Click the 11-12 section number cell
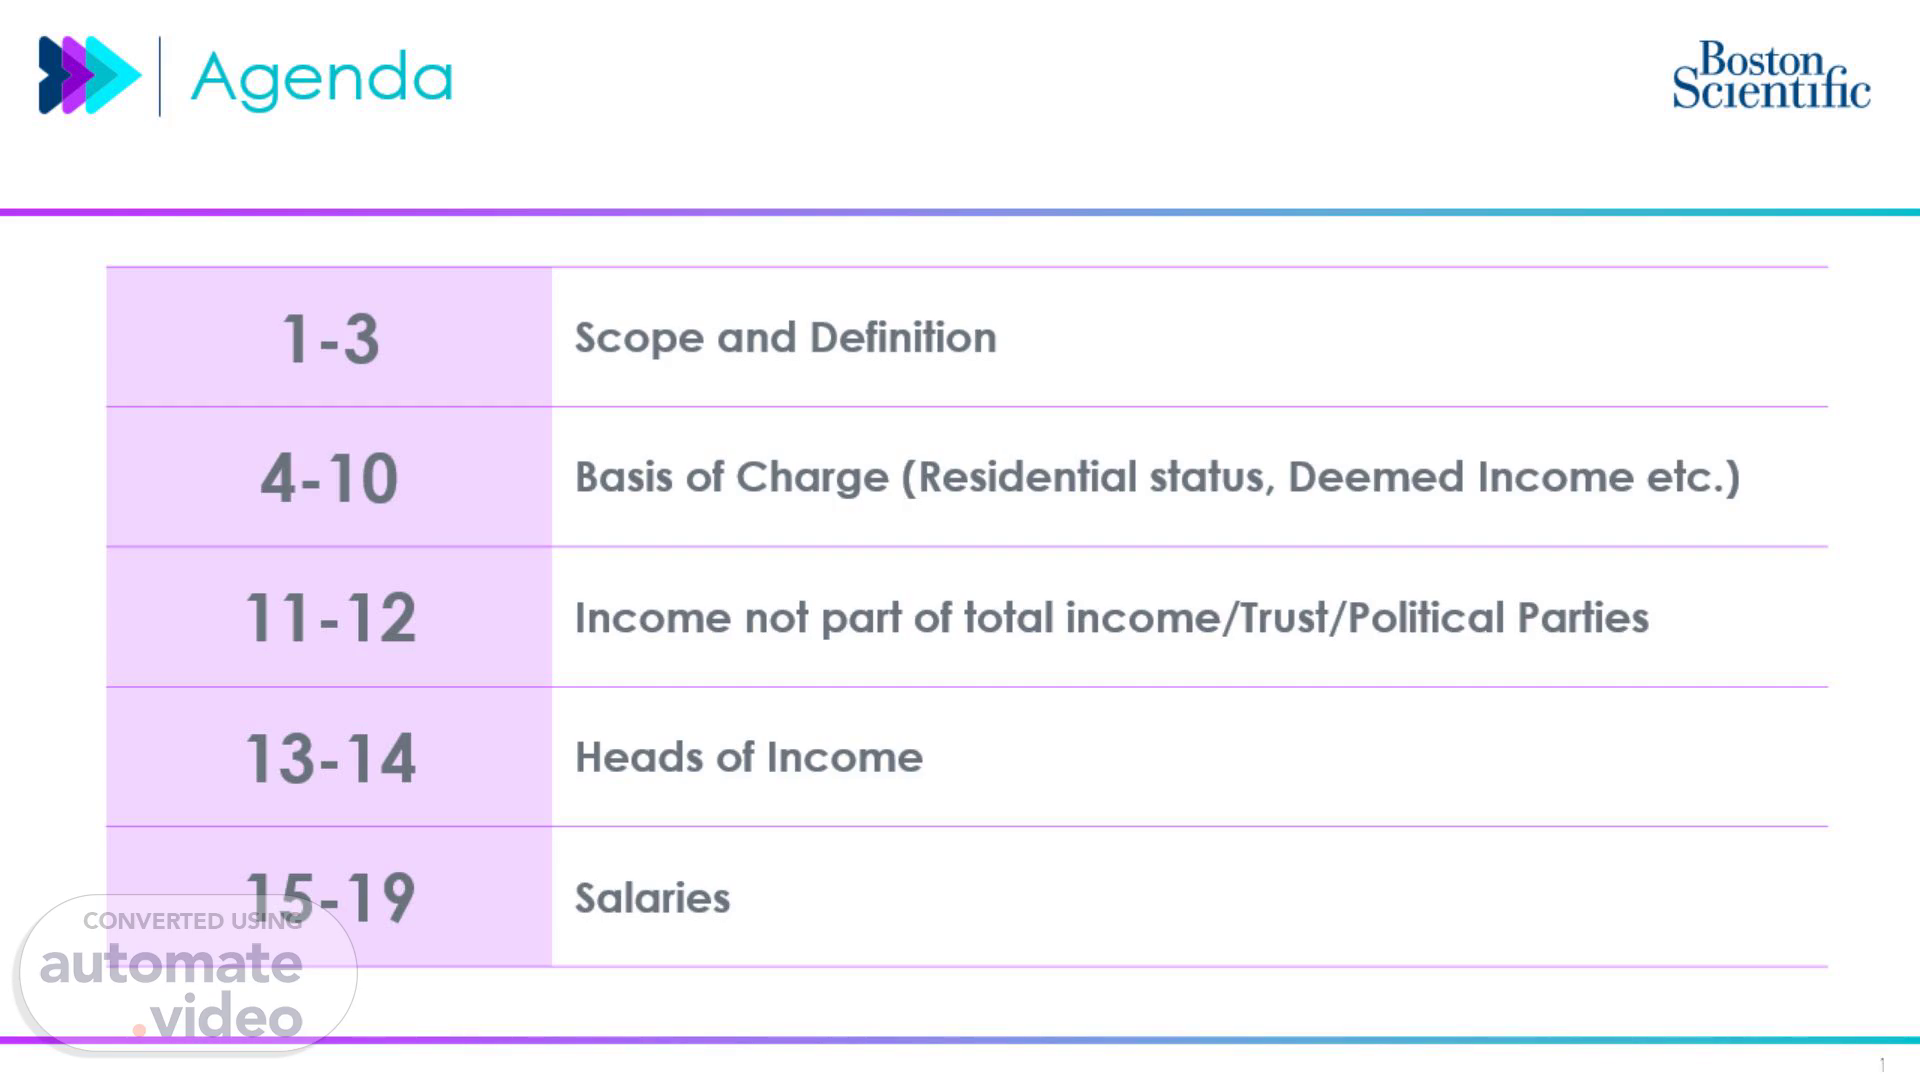Screen dimensions: 1920x1080 coord(329,617)
